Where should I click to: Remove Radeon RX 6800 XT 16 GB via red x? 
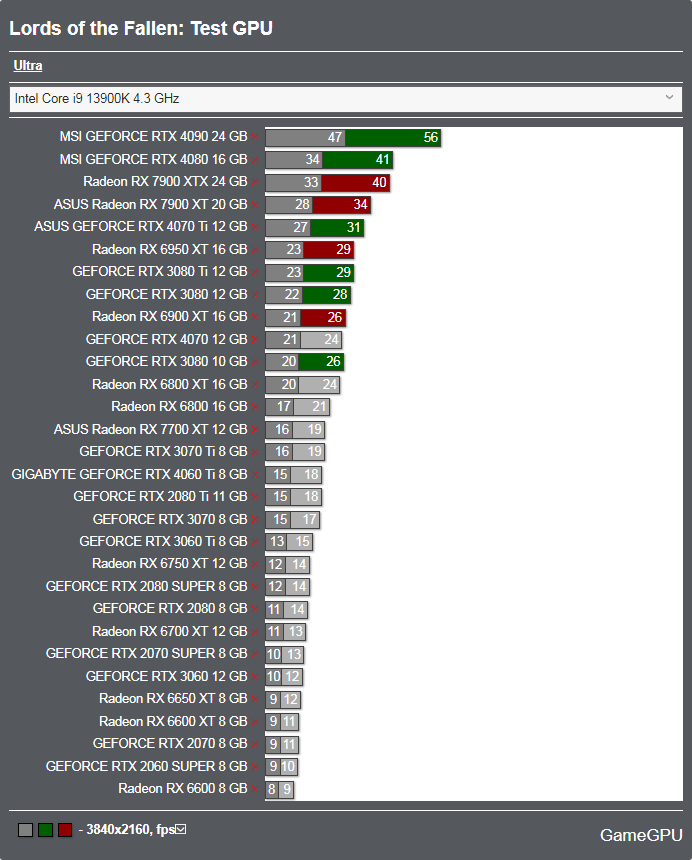coord(255,384)
